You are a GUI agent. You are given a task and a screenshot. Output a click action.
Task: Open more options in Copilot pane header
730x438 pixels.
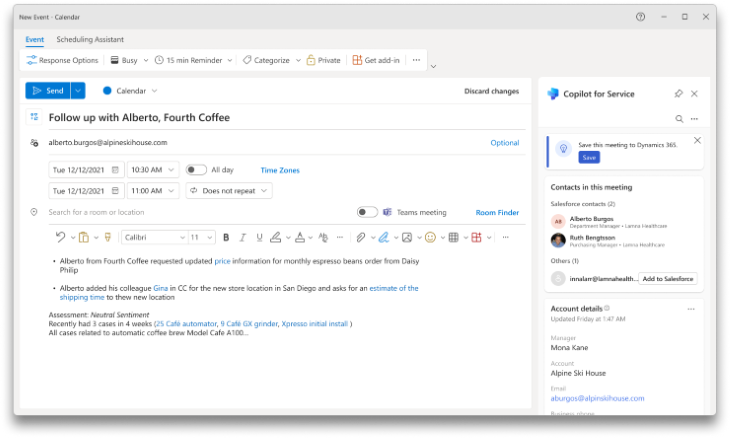694,119
